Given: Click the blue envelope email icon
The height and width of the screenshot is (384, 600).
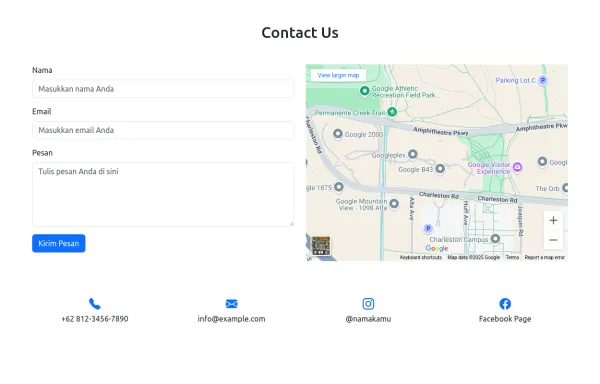Looking at the screenshot, I should click(232, 304).
